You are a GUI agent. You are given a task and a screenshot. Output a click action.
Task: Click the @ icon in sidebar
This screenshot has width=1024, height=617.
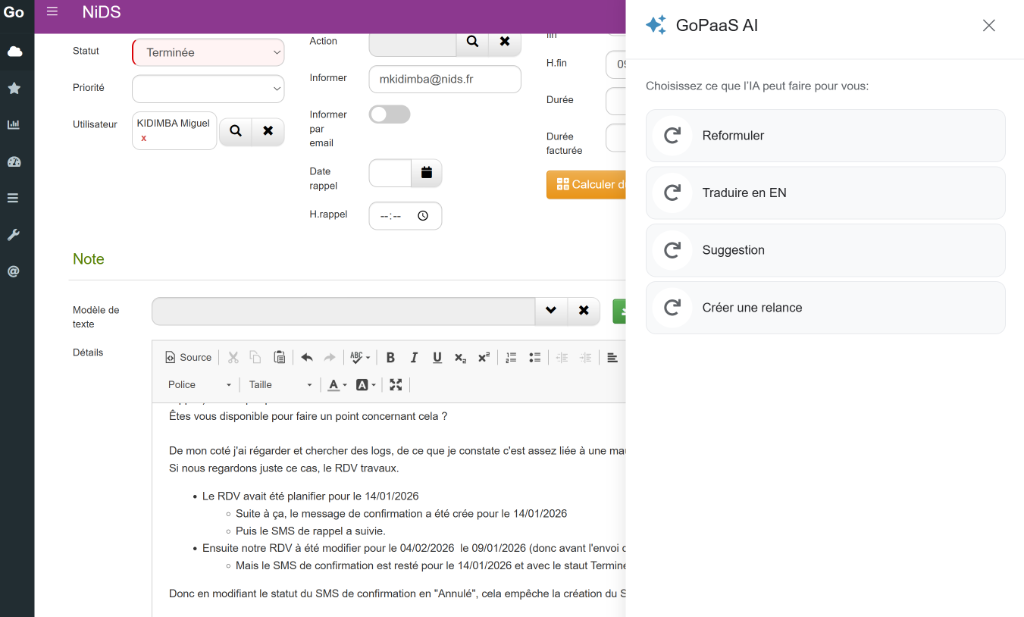[x=14, y=271]
